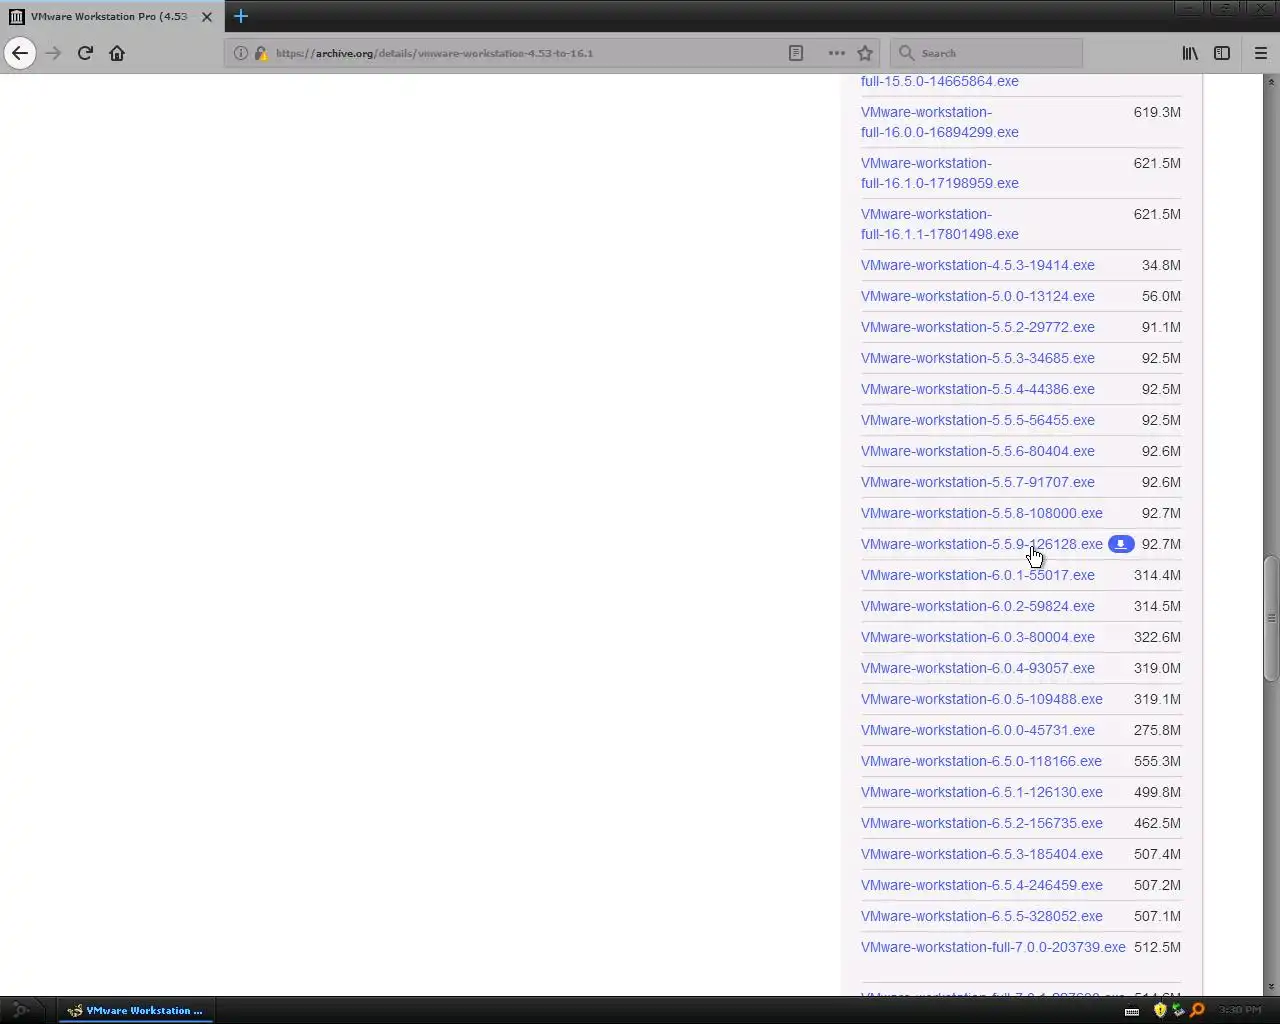Click the 619.3M file size text
The image size is (1280, 1024).
click(1157, 112)
